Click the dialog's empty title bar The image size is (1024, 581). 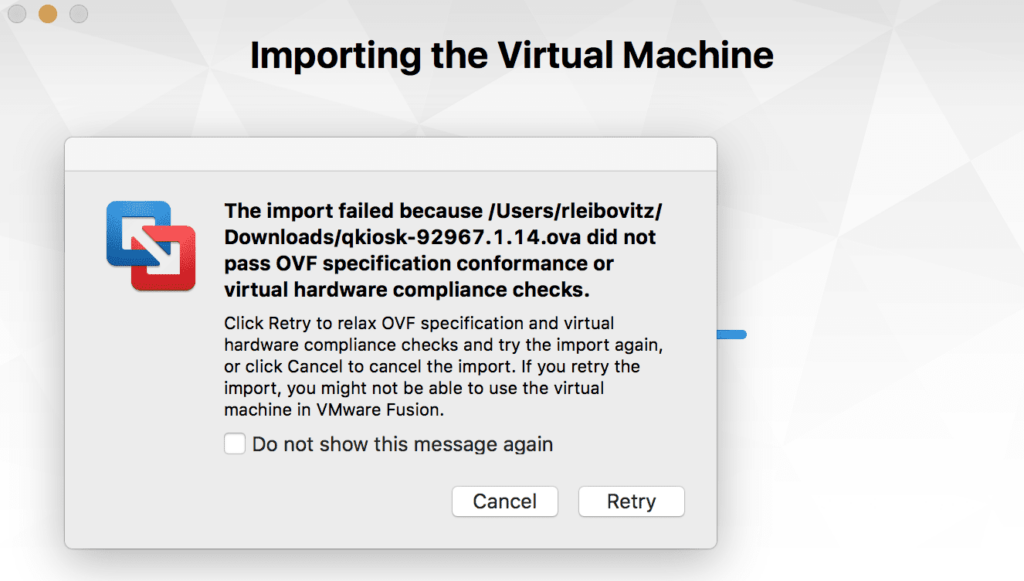(390, 154)
